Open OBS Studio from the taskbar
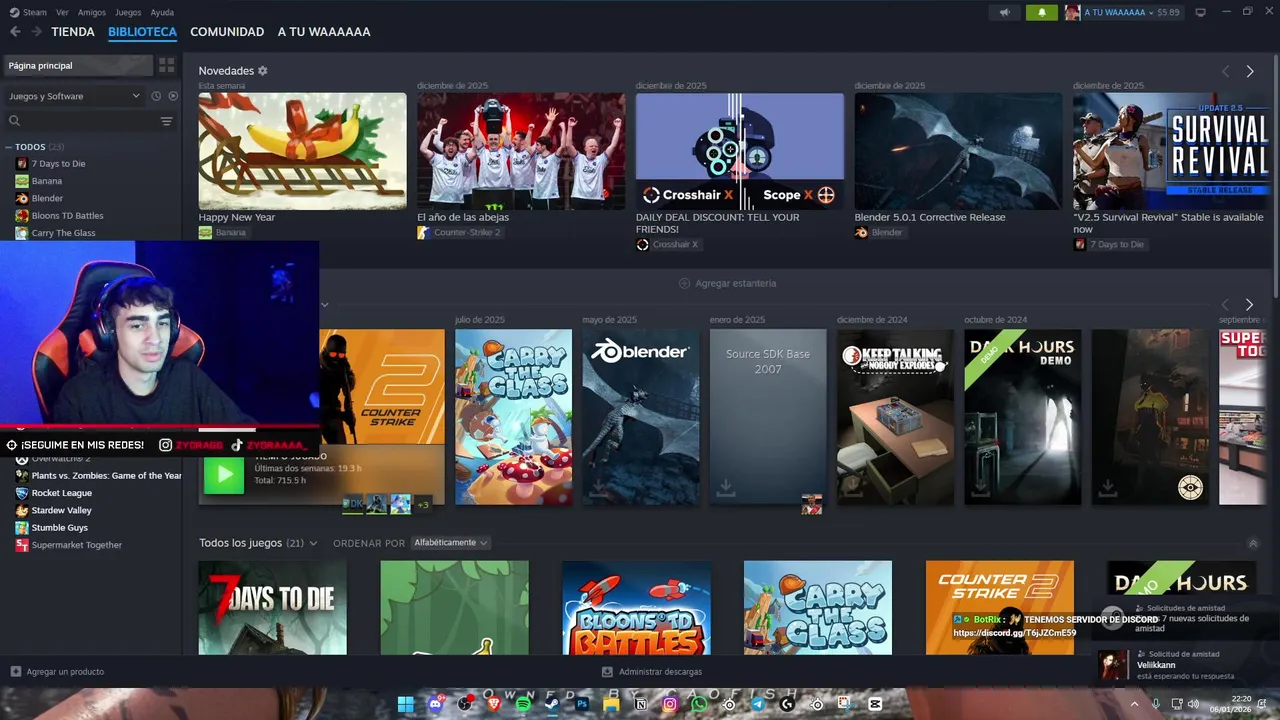This screenshot has height=720, width=1280. point(464,704)
